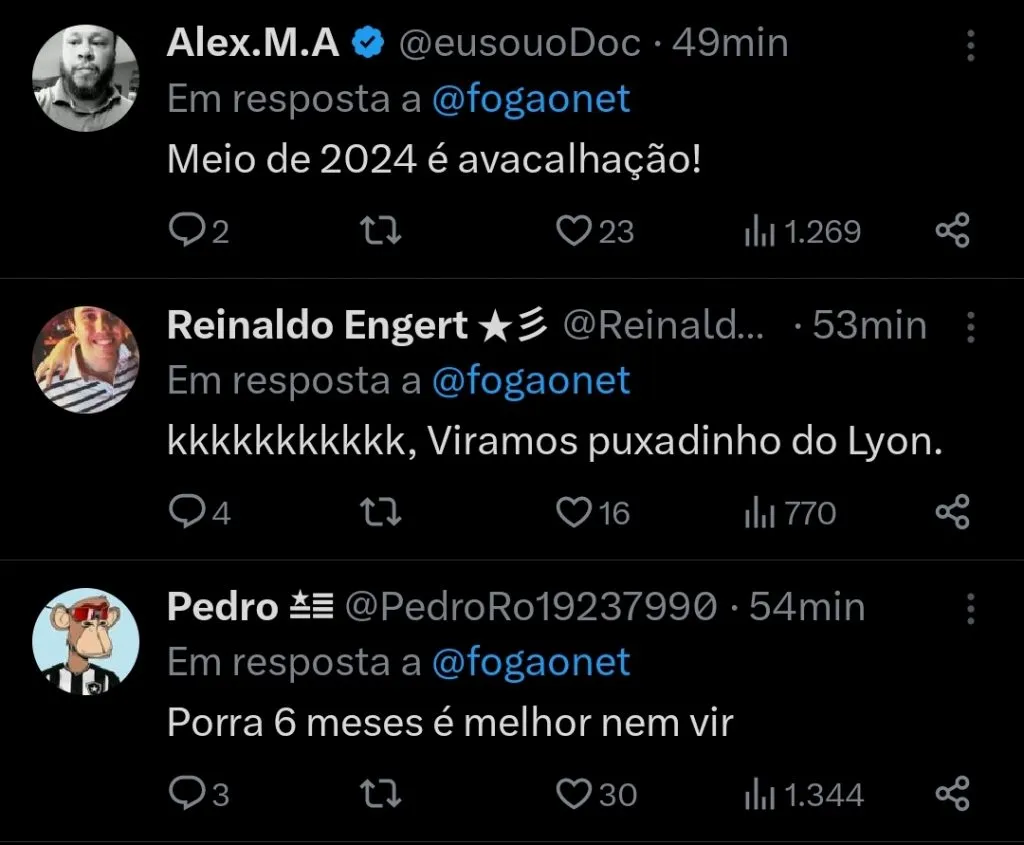Viewport: 1024px width, 845px height.
Task: Like Pedro's reply
Action: [572, 794]
